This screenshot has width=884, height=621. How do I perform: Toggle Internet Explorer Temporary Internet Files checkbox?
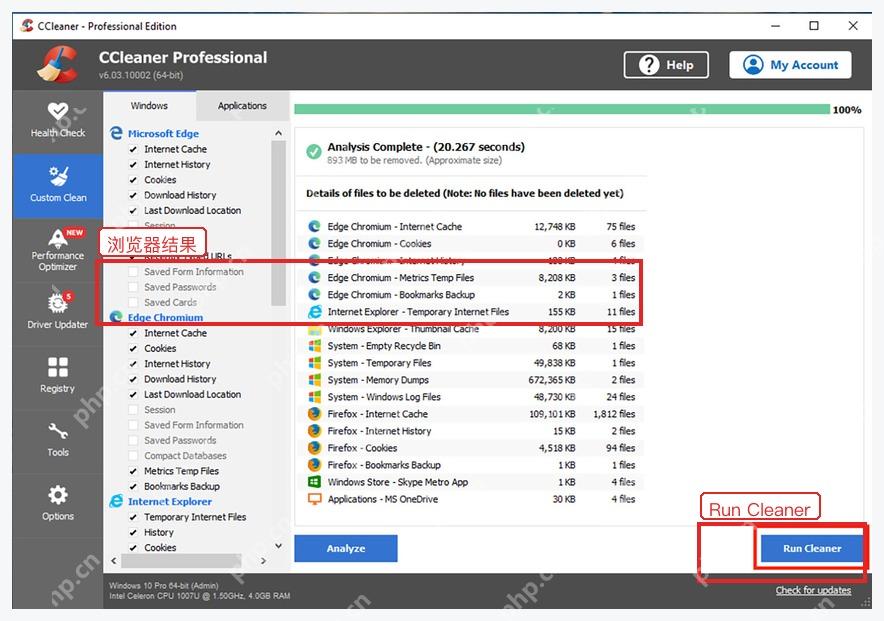point(133,517)
